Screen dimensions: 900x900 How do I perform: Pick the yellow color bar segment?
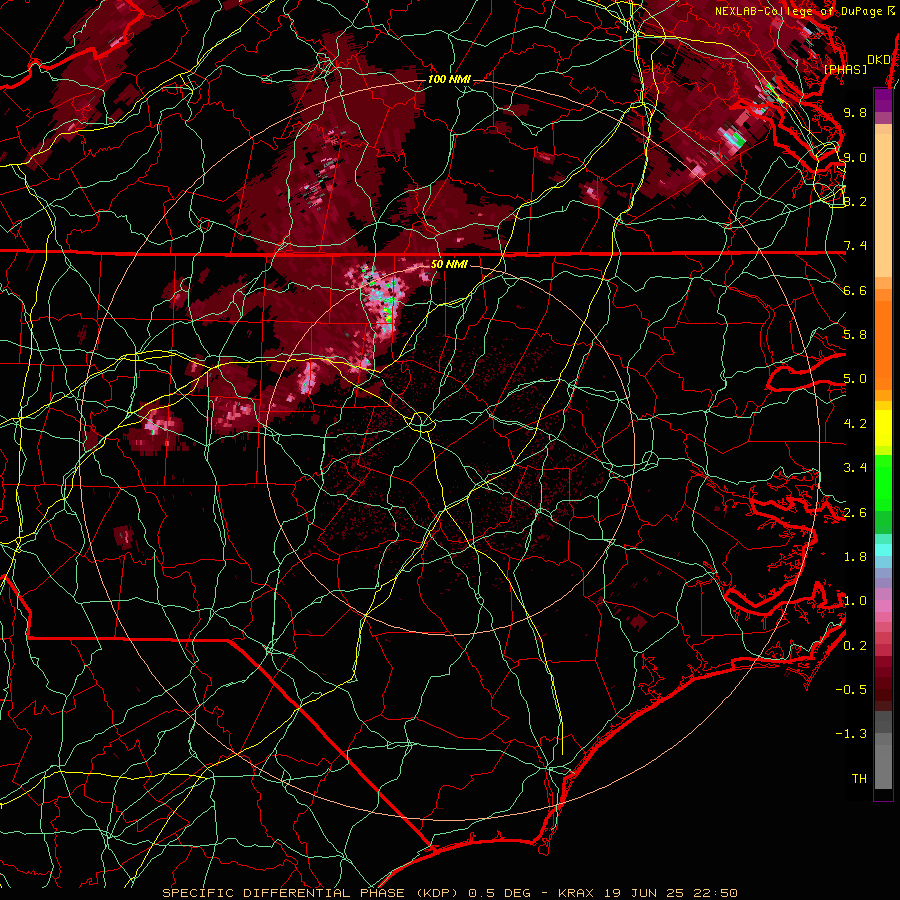click(x=883, y=428)
